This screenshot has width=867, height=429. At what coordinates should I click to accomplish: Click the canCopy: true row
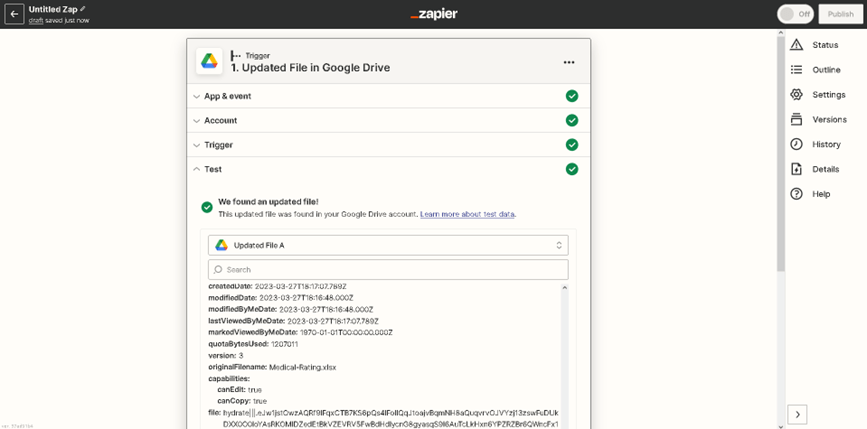click(242, 401)
